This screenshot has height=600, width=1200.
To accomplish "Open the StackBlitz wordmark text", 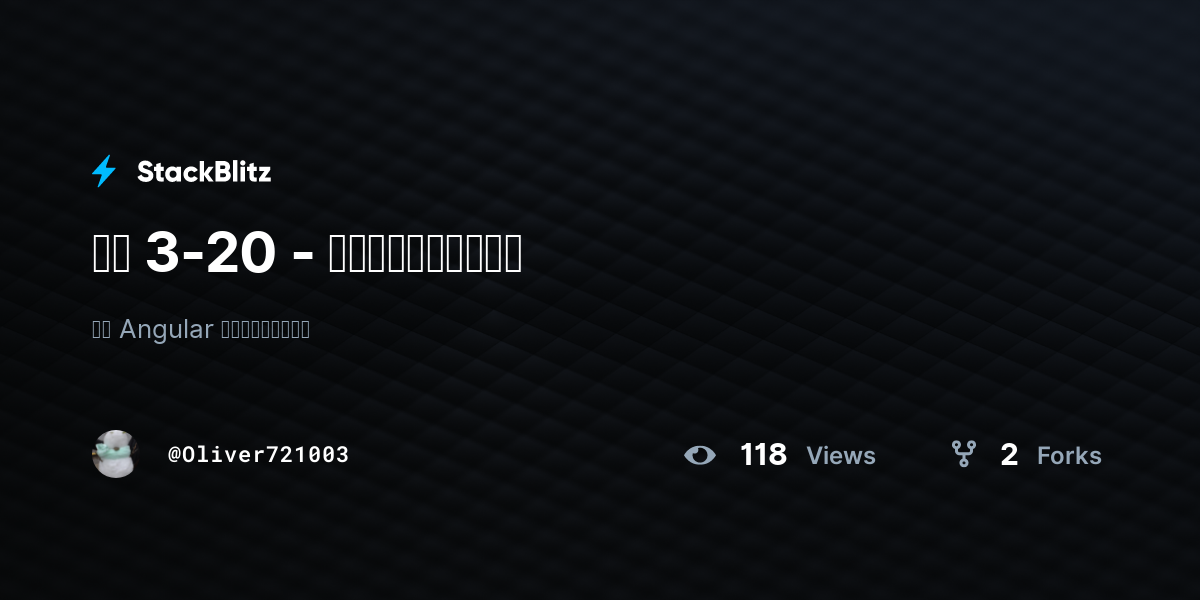I will pos(204,172).
